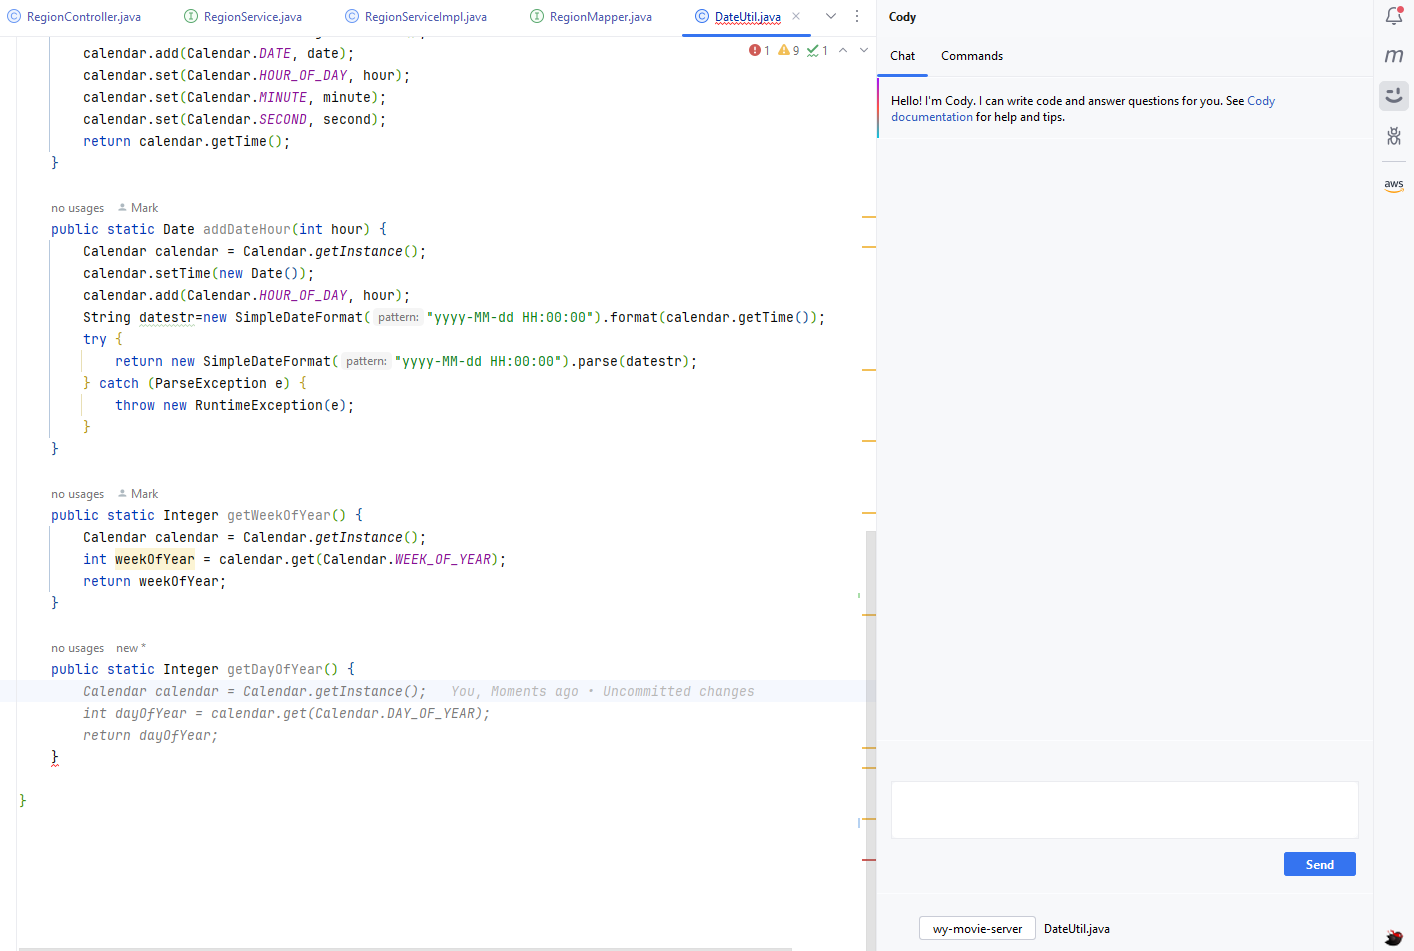
Task: Click the ParseException catch clause
Action: (195, 383)
